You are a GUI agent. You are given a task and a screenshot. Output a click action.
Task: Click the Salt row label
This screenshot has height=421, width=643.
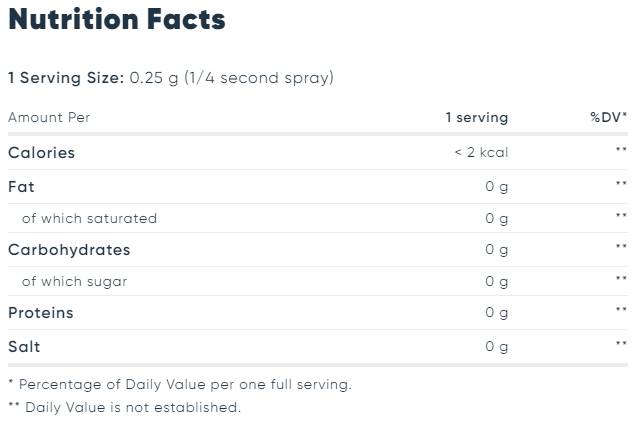(24, 346)
